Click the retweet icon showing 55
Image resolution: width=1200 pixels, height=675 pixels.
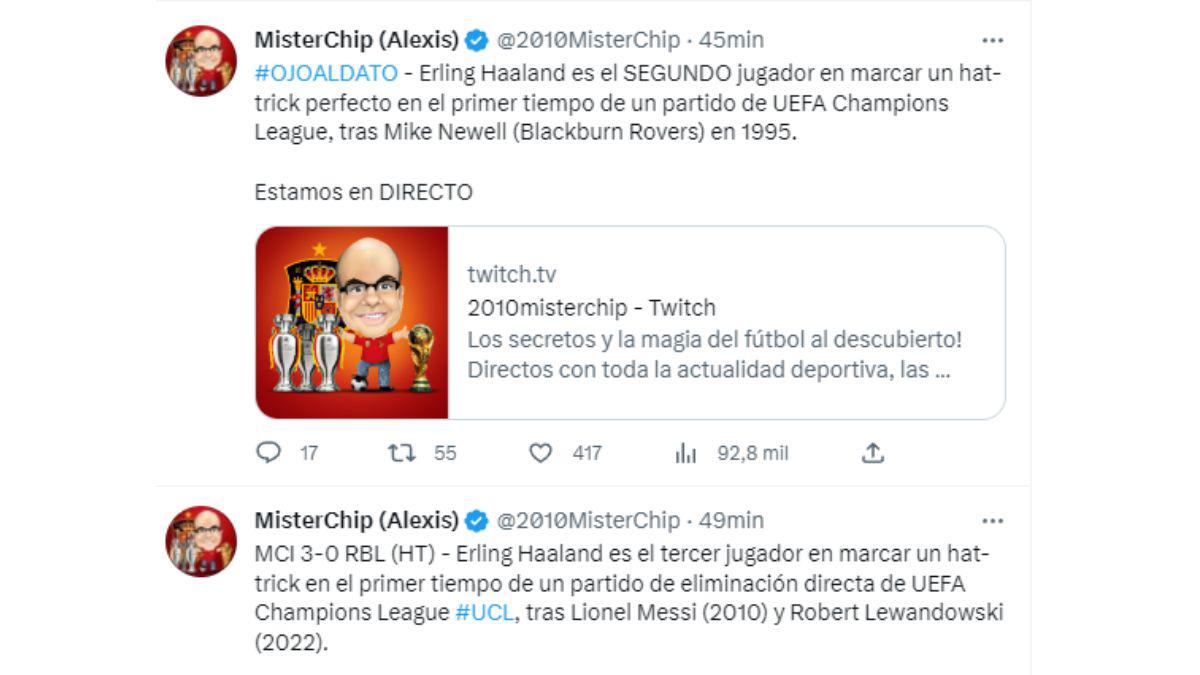(x=404, y=453)
